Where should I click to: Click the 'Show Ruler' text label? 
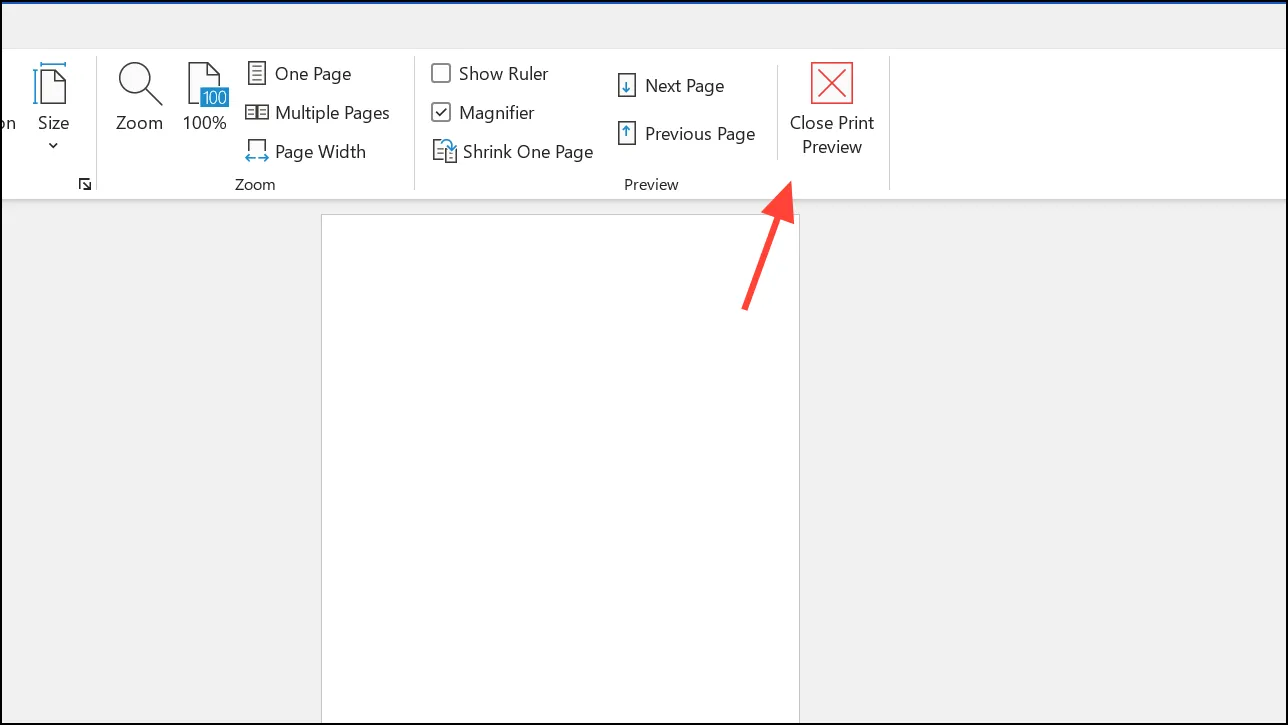point(504,74)
